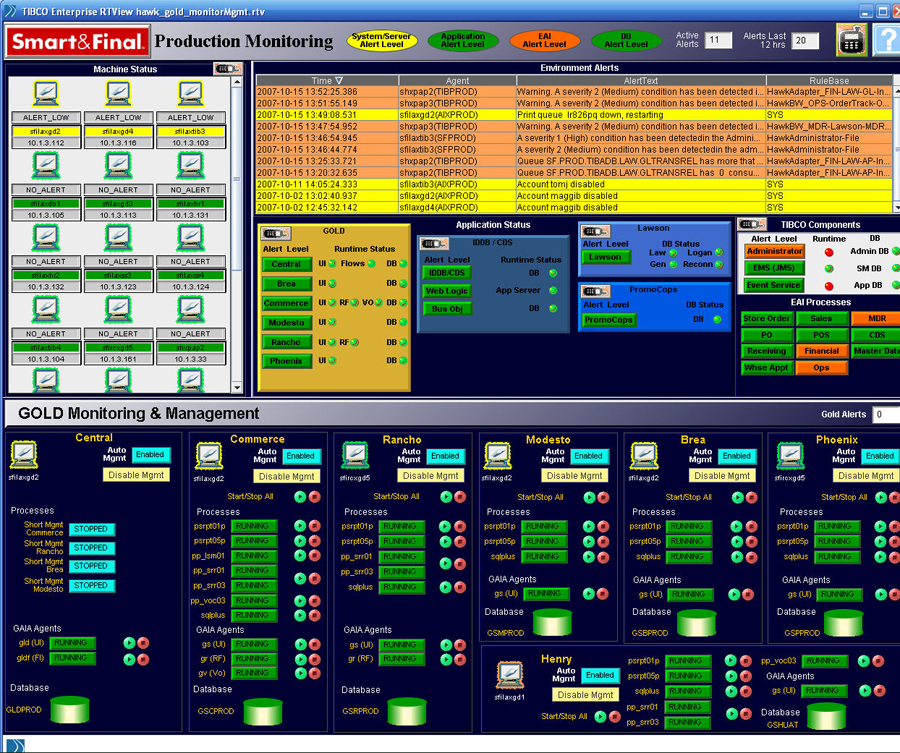This screenshot has width=900, height=753.
Task: Open the help question mark icon
Action: coord(887,41)
